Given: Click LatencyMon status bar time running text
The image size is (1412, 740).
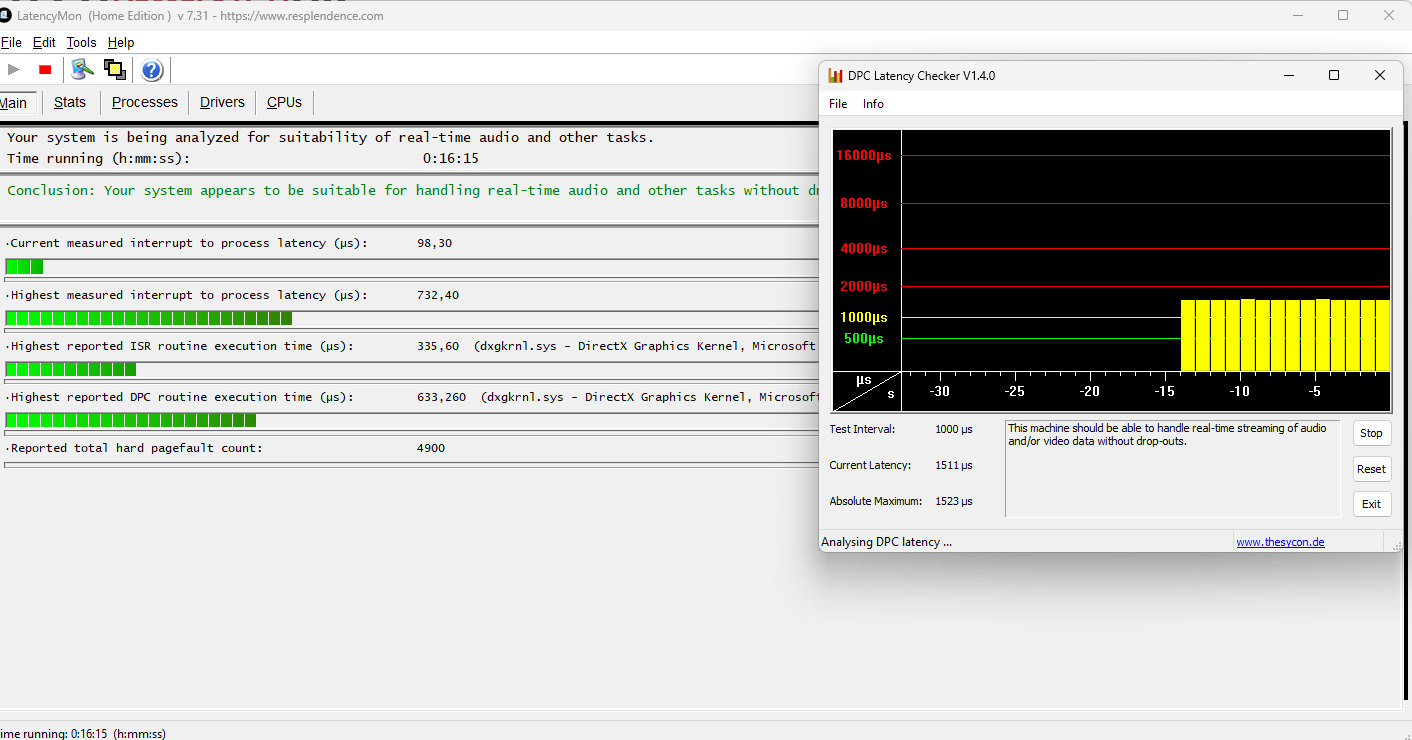Looking at the screenshot, I should 83,733.
